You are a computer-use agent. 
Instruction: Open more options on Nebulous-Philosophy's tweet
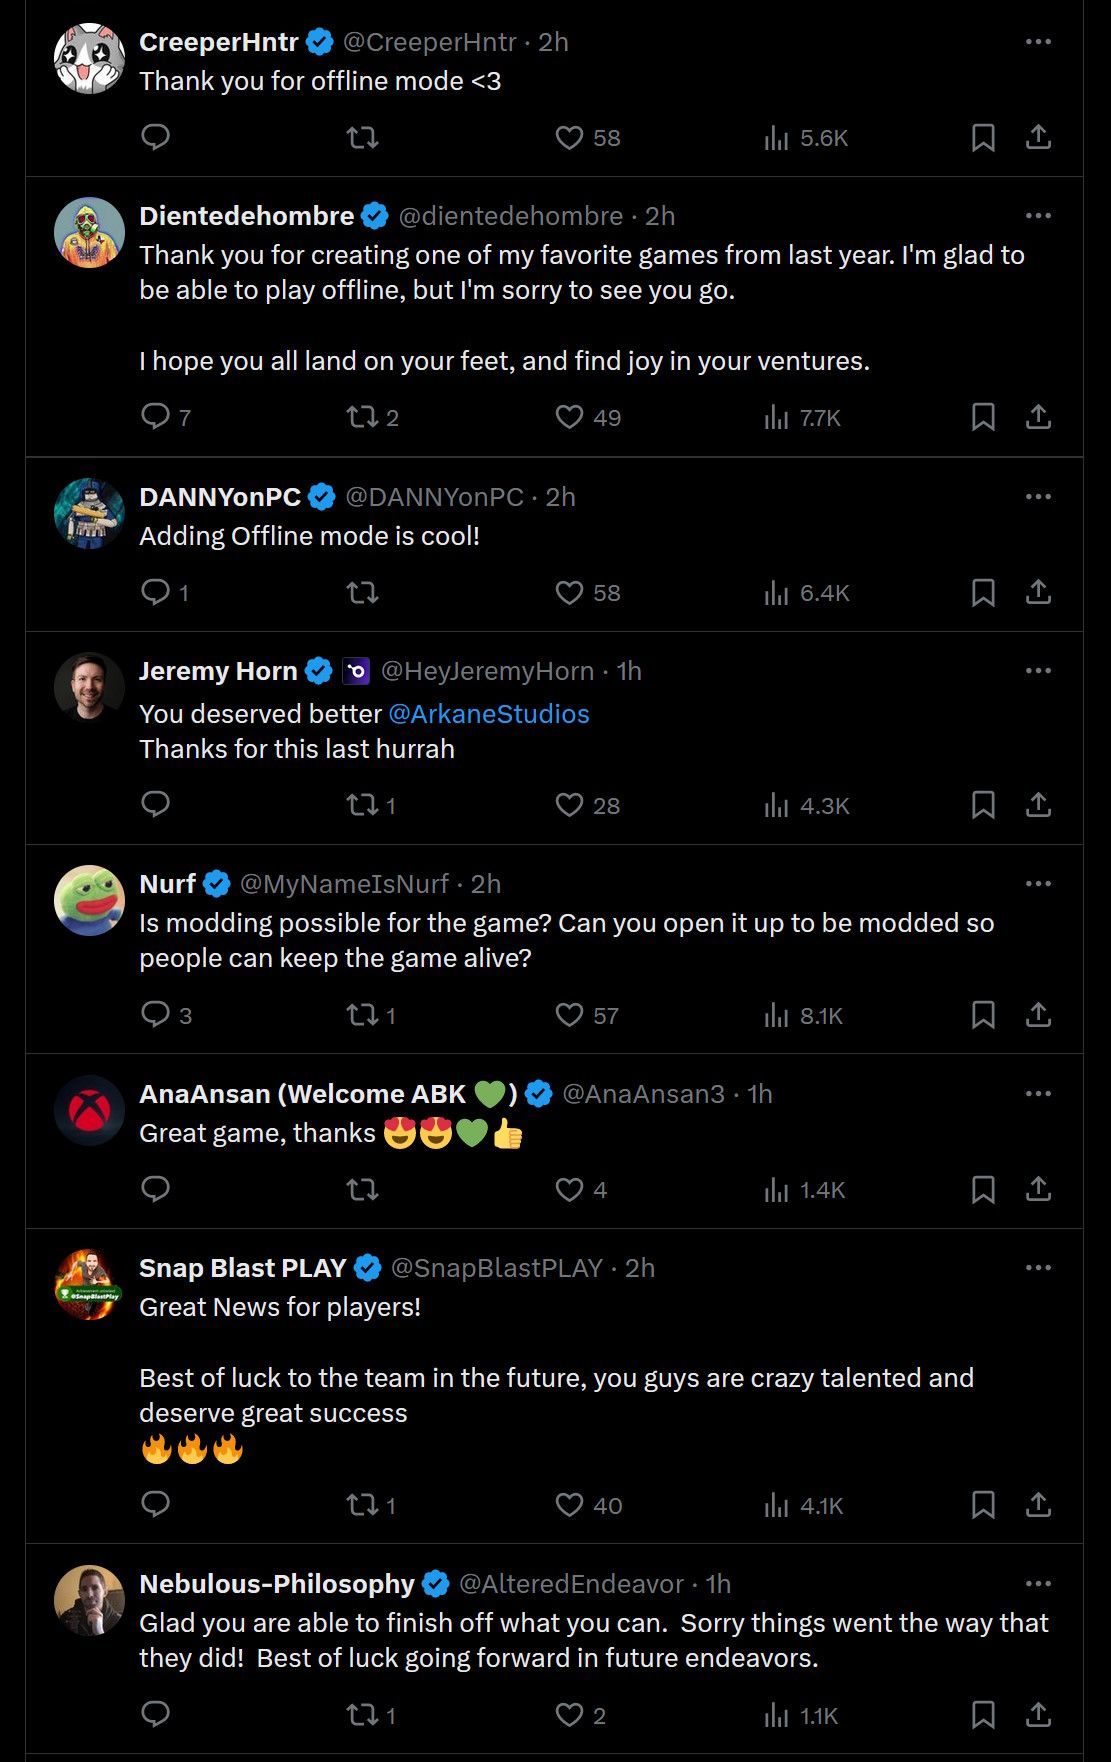point(1038,1584)
